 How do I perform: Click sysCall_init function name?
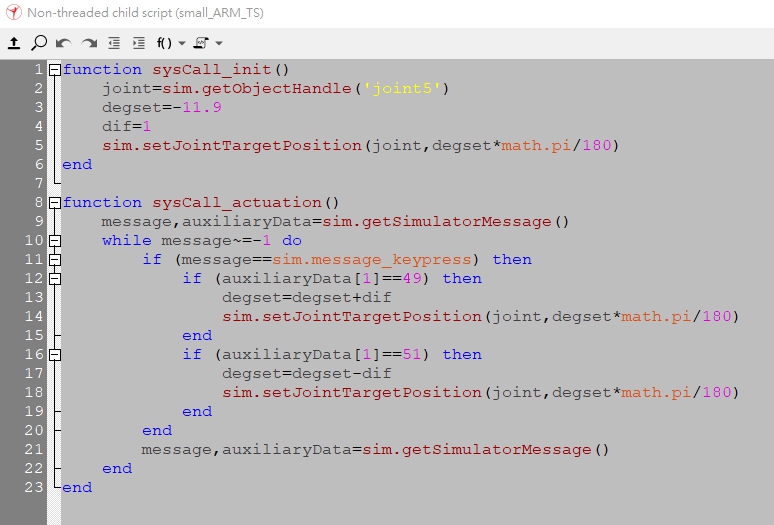click(x=212, y=70)
